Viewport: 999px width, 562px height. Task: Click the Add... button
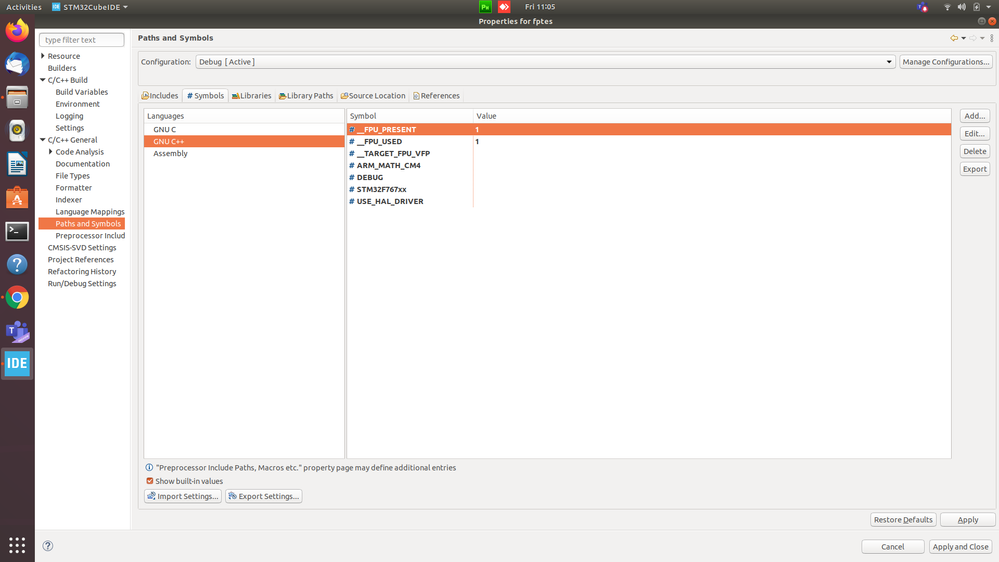coord(975,116)
